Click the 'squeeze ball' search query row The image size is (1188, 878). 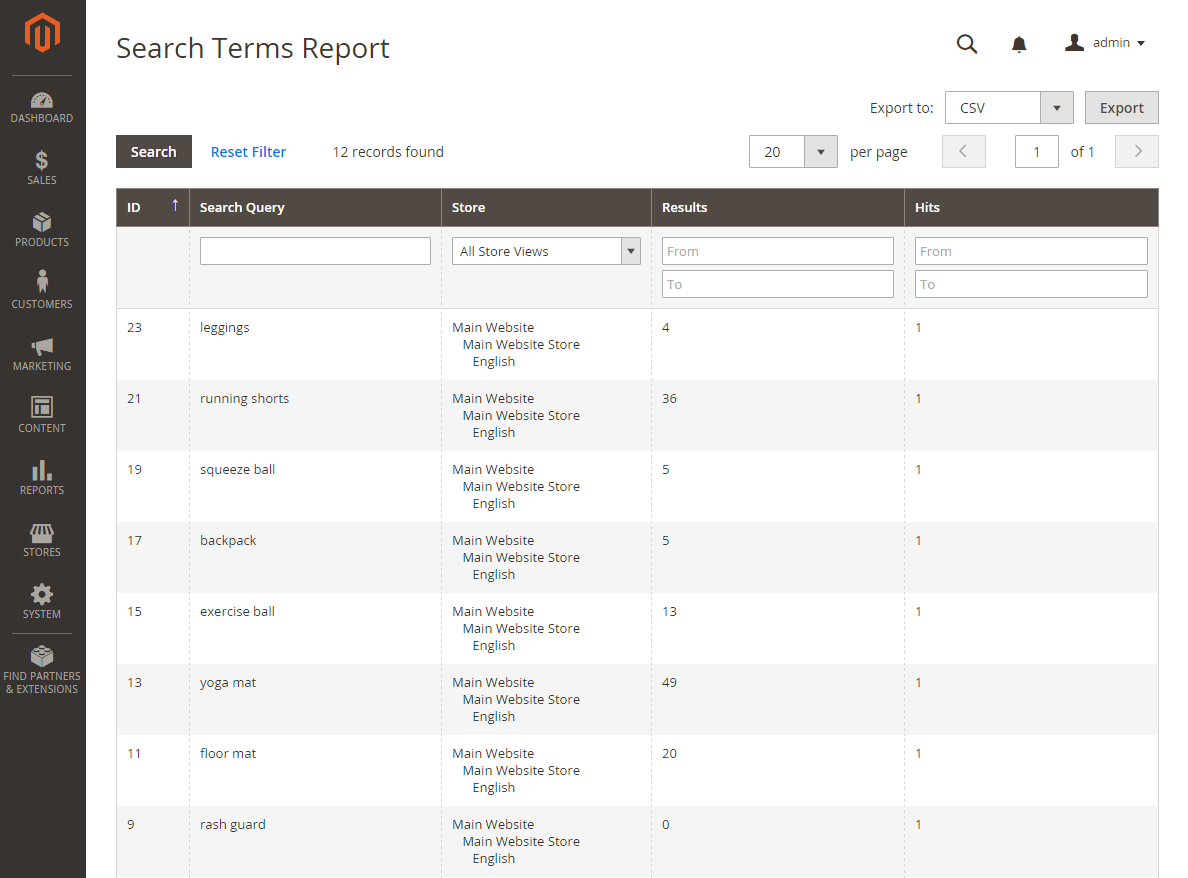[x=637, y=487]
